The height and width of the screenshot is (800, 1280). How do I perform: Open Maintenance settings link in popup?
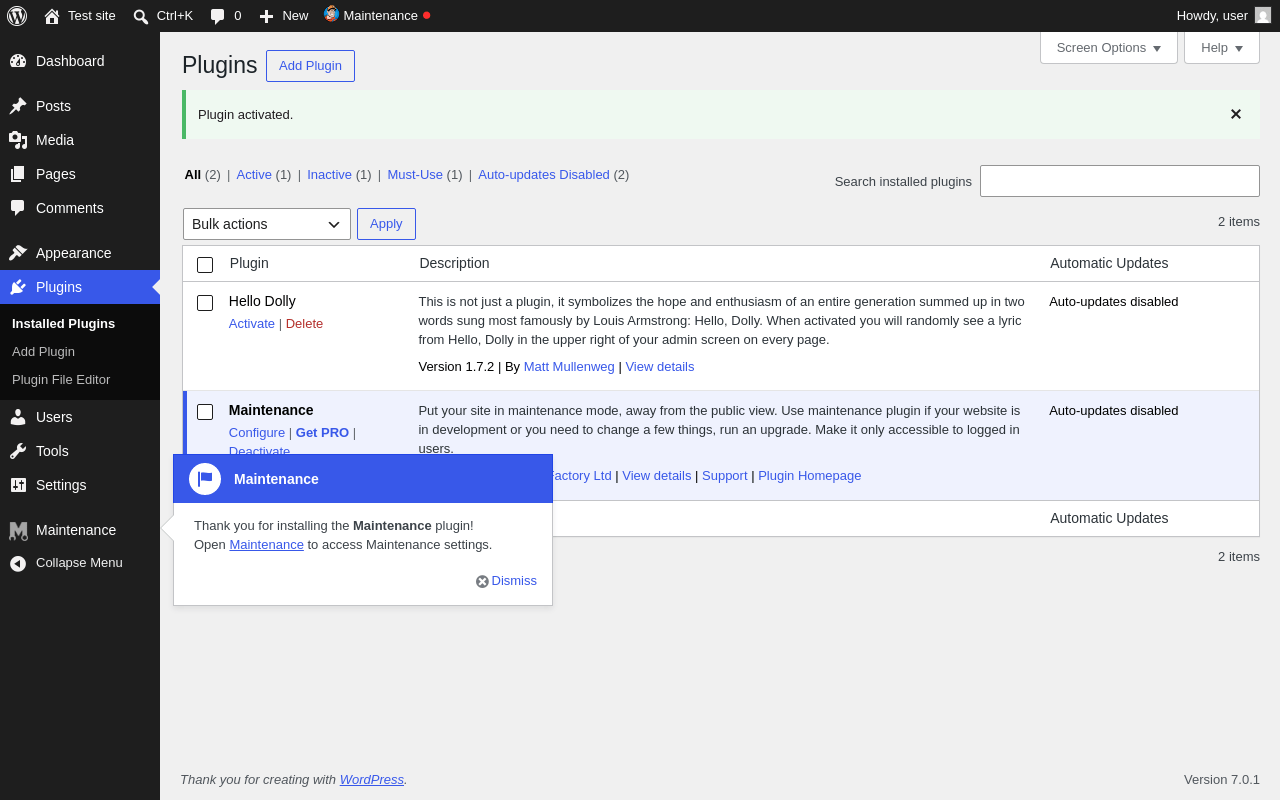coord(266,544)
